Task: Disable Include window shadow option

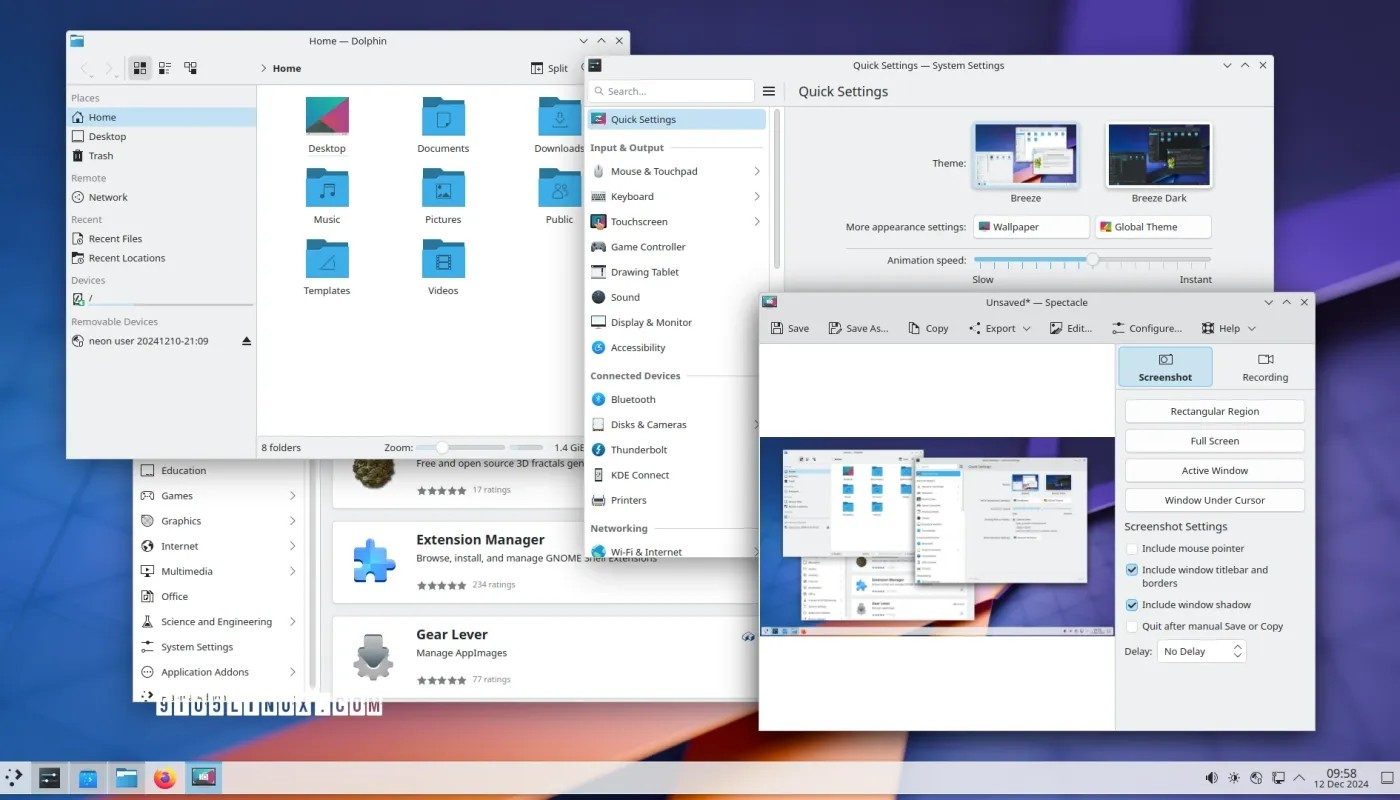Action: pyautogui.click(x=1131, y=604)
